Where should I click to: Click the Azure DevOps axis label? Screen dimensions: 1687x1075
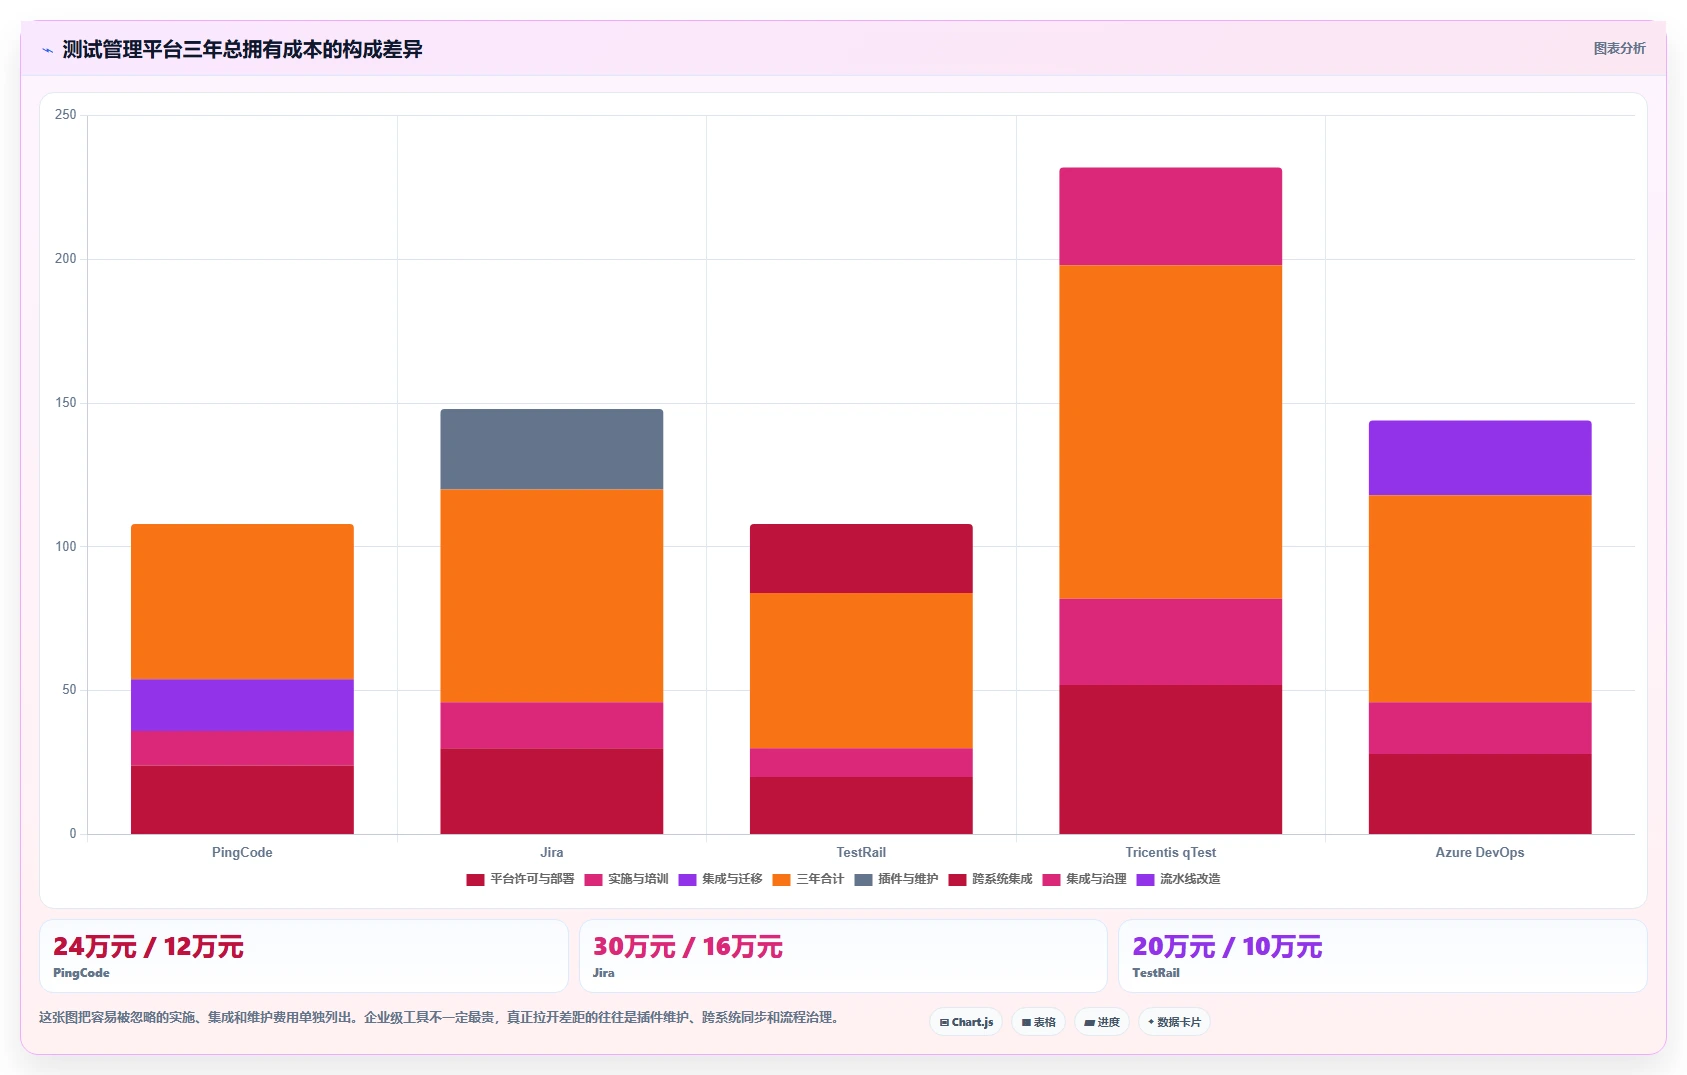tap(1480, 853)
